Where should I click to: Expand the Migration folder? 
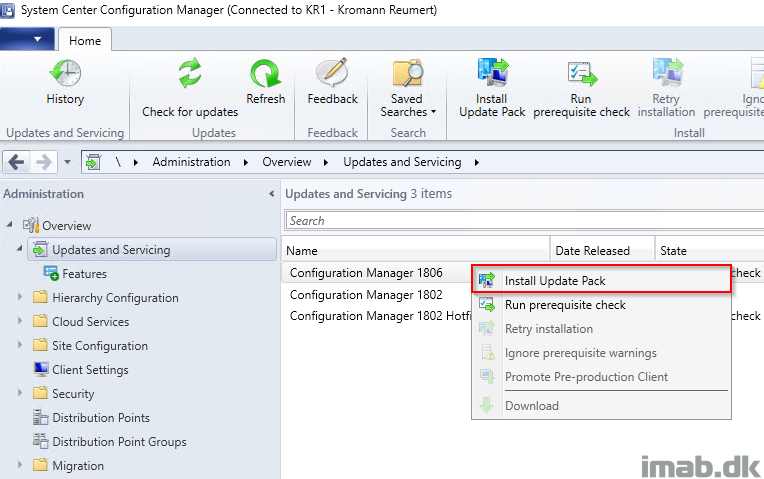20,464
